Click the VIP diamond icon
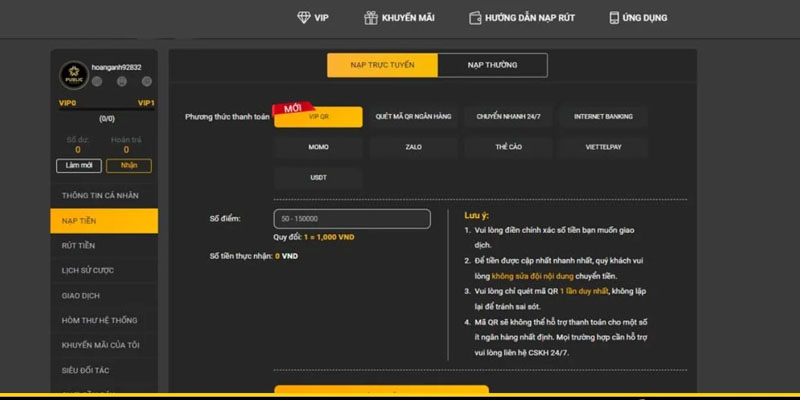Viewport: 800px width, 400px height. coord(304,17)
